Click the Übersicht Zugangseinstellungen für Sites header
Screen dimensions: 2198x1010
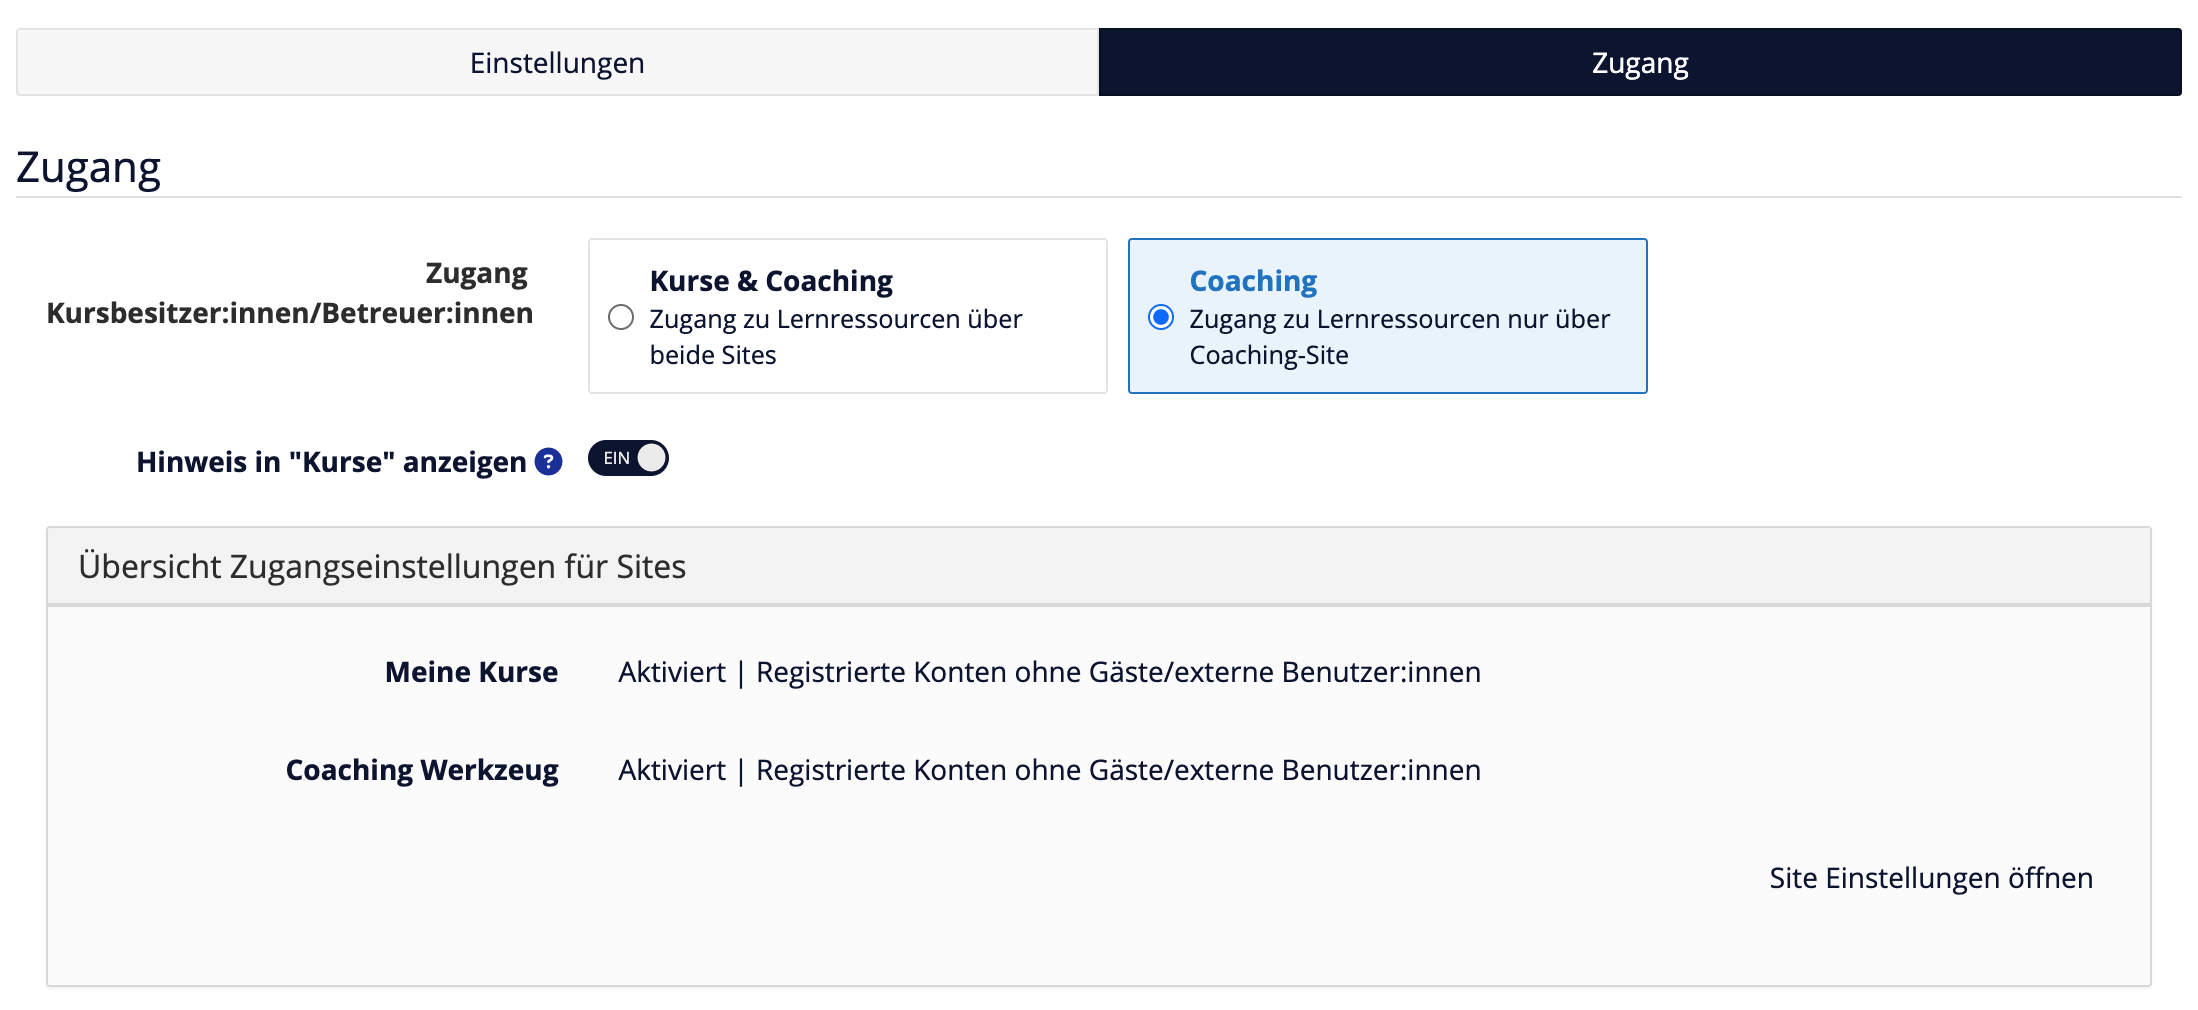pyautogui.click(x=382, y=567)
